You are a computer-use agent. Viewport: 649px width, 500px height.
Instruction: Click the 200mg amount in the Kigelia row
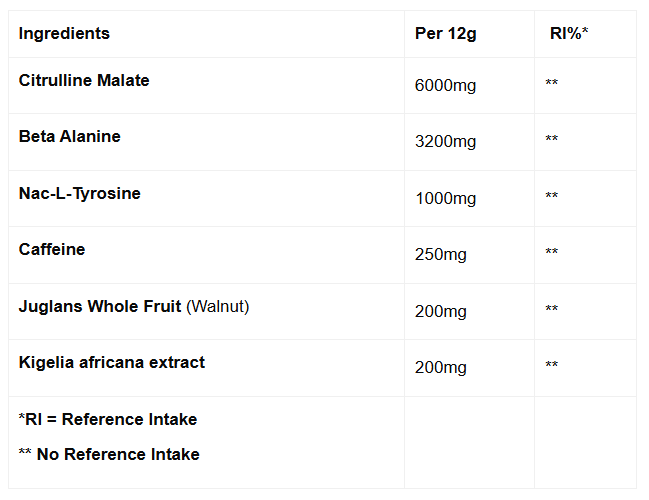[441, 368]
